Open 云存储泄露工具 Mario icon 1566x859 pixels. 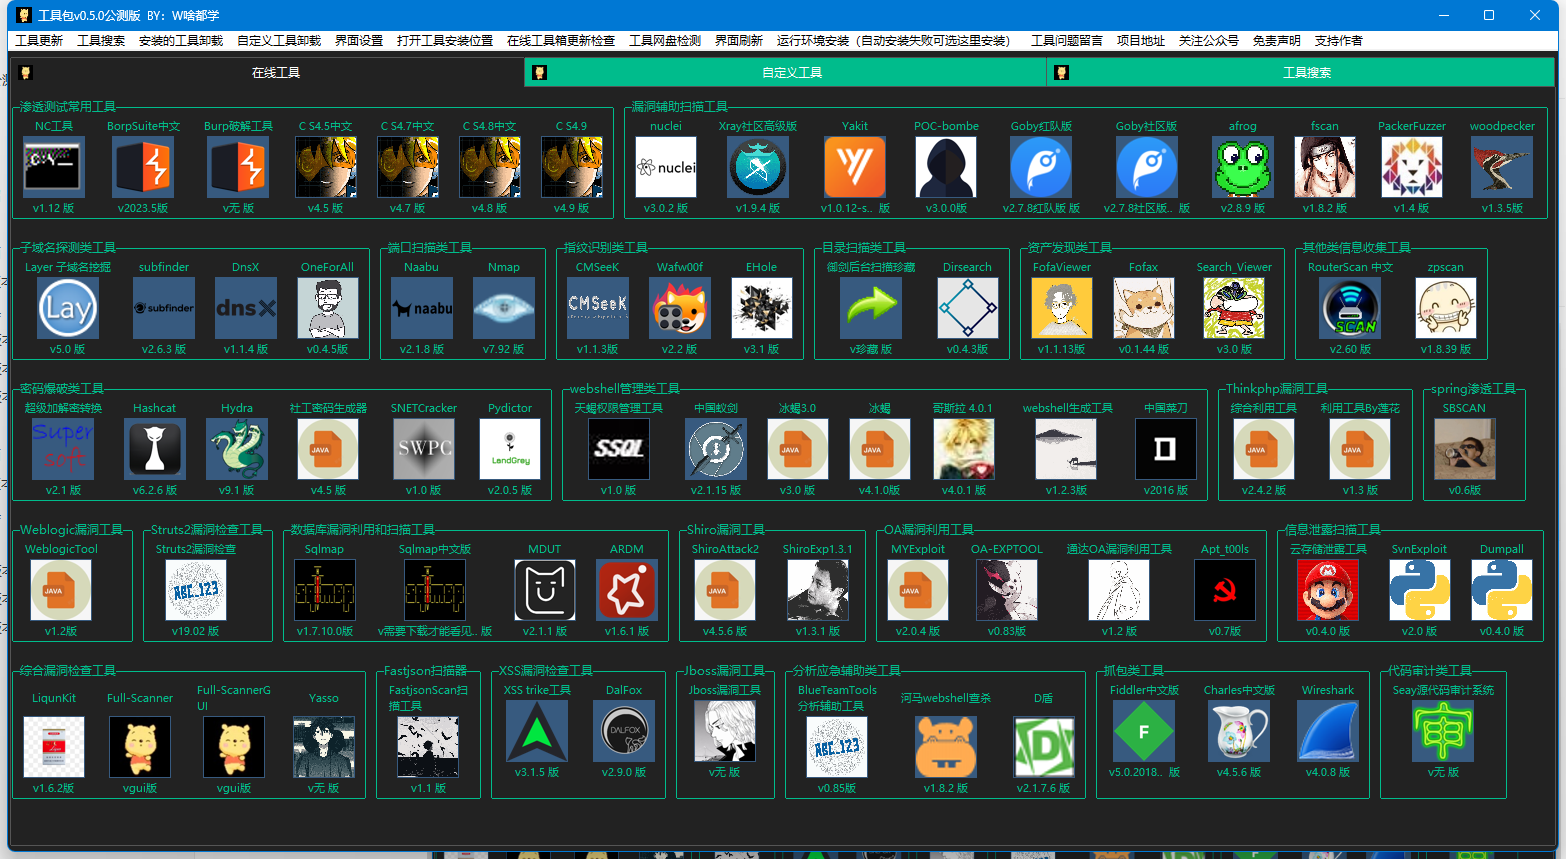pos(1328,590)
